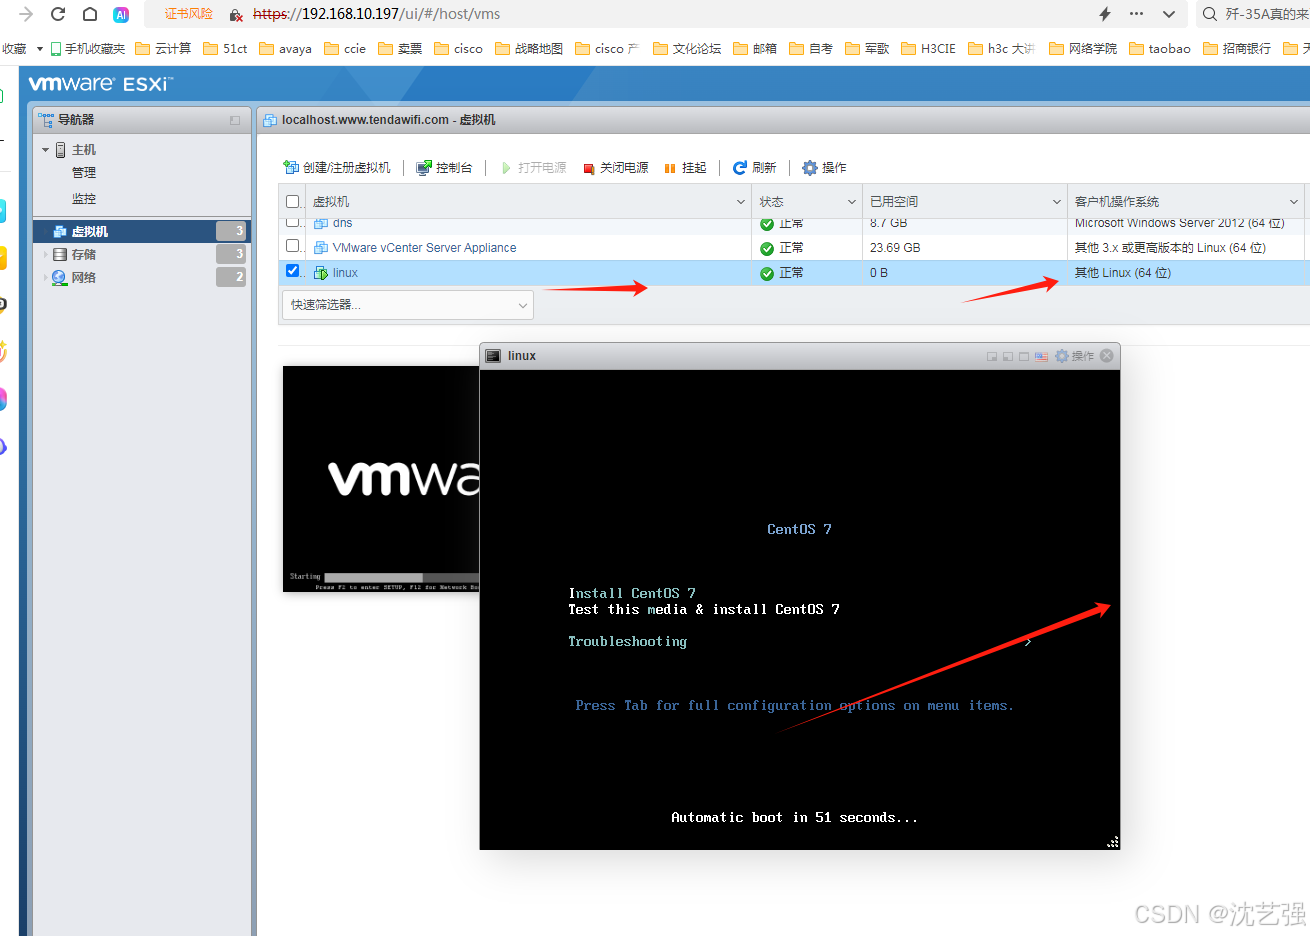Open the H3CIE bookmarks folder
Image resolution: width=1310 pixels, height=936 pixels.
[x=928, y=48]
